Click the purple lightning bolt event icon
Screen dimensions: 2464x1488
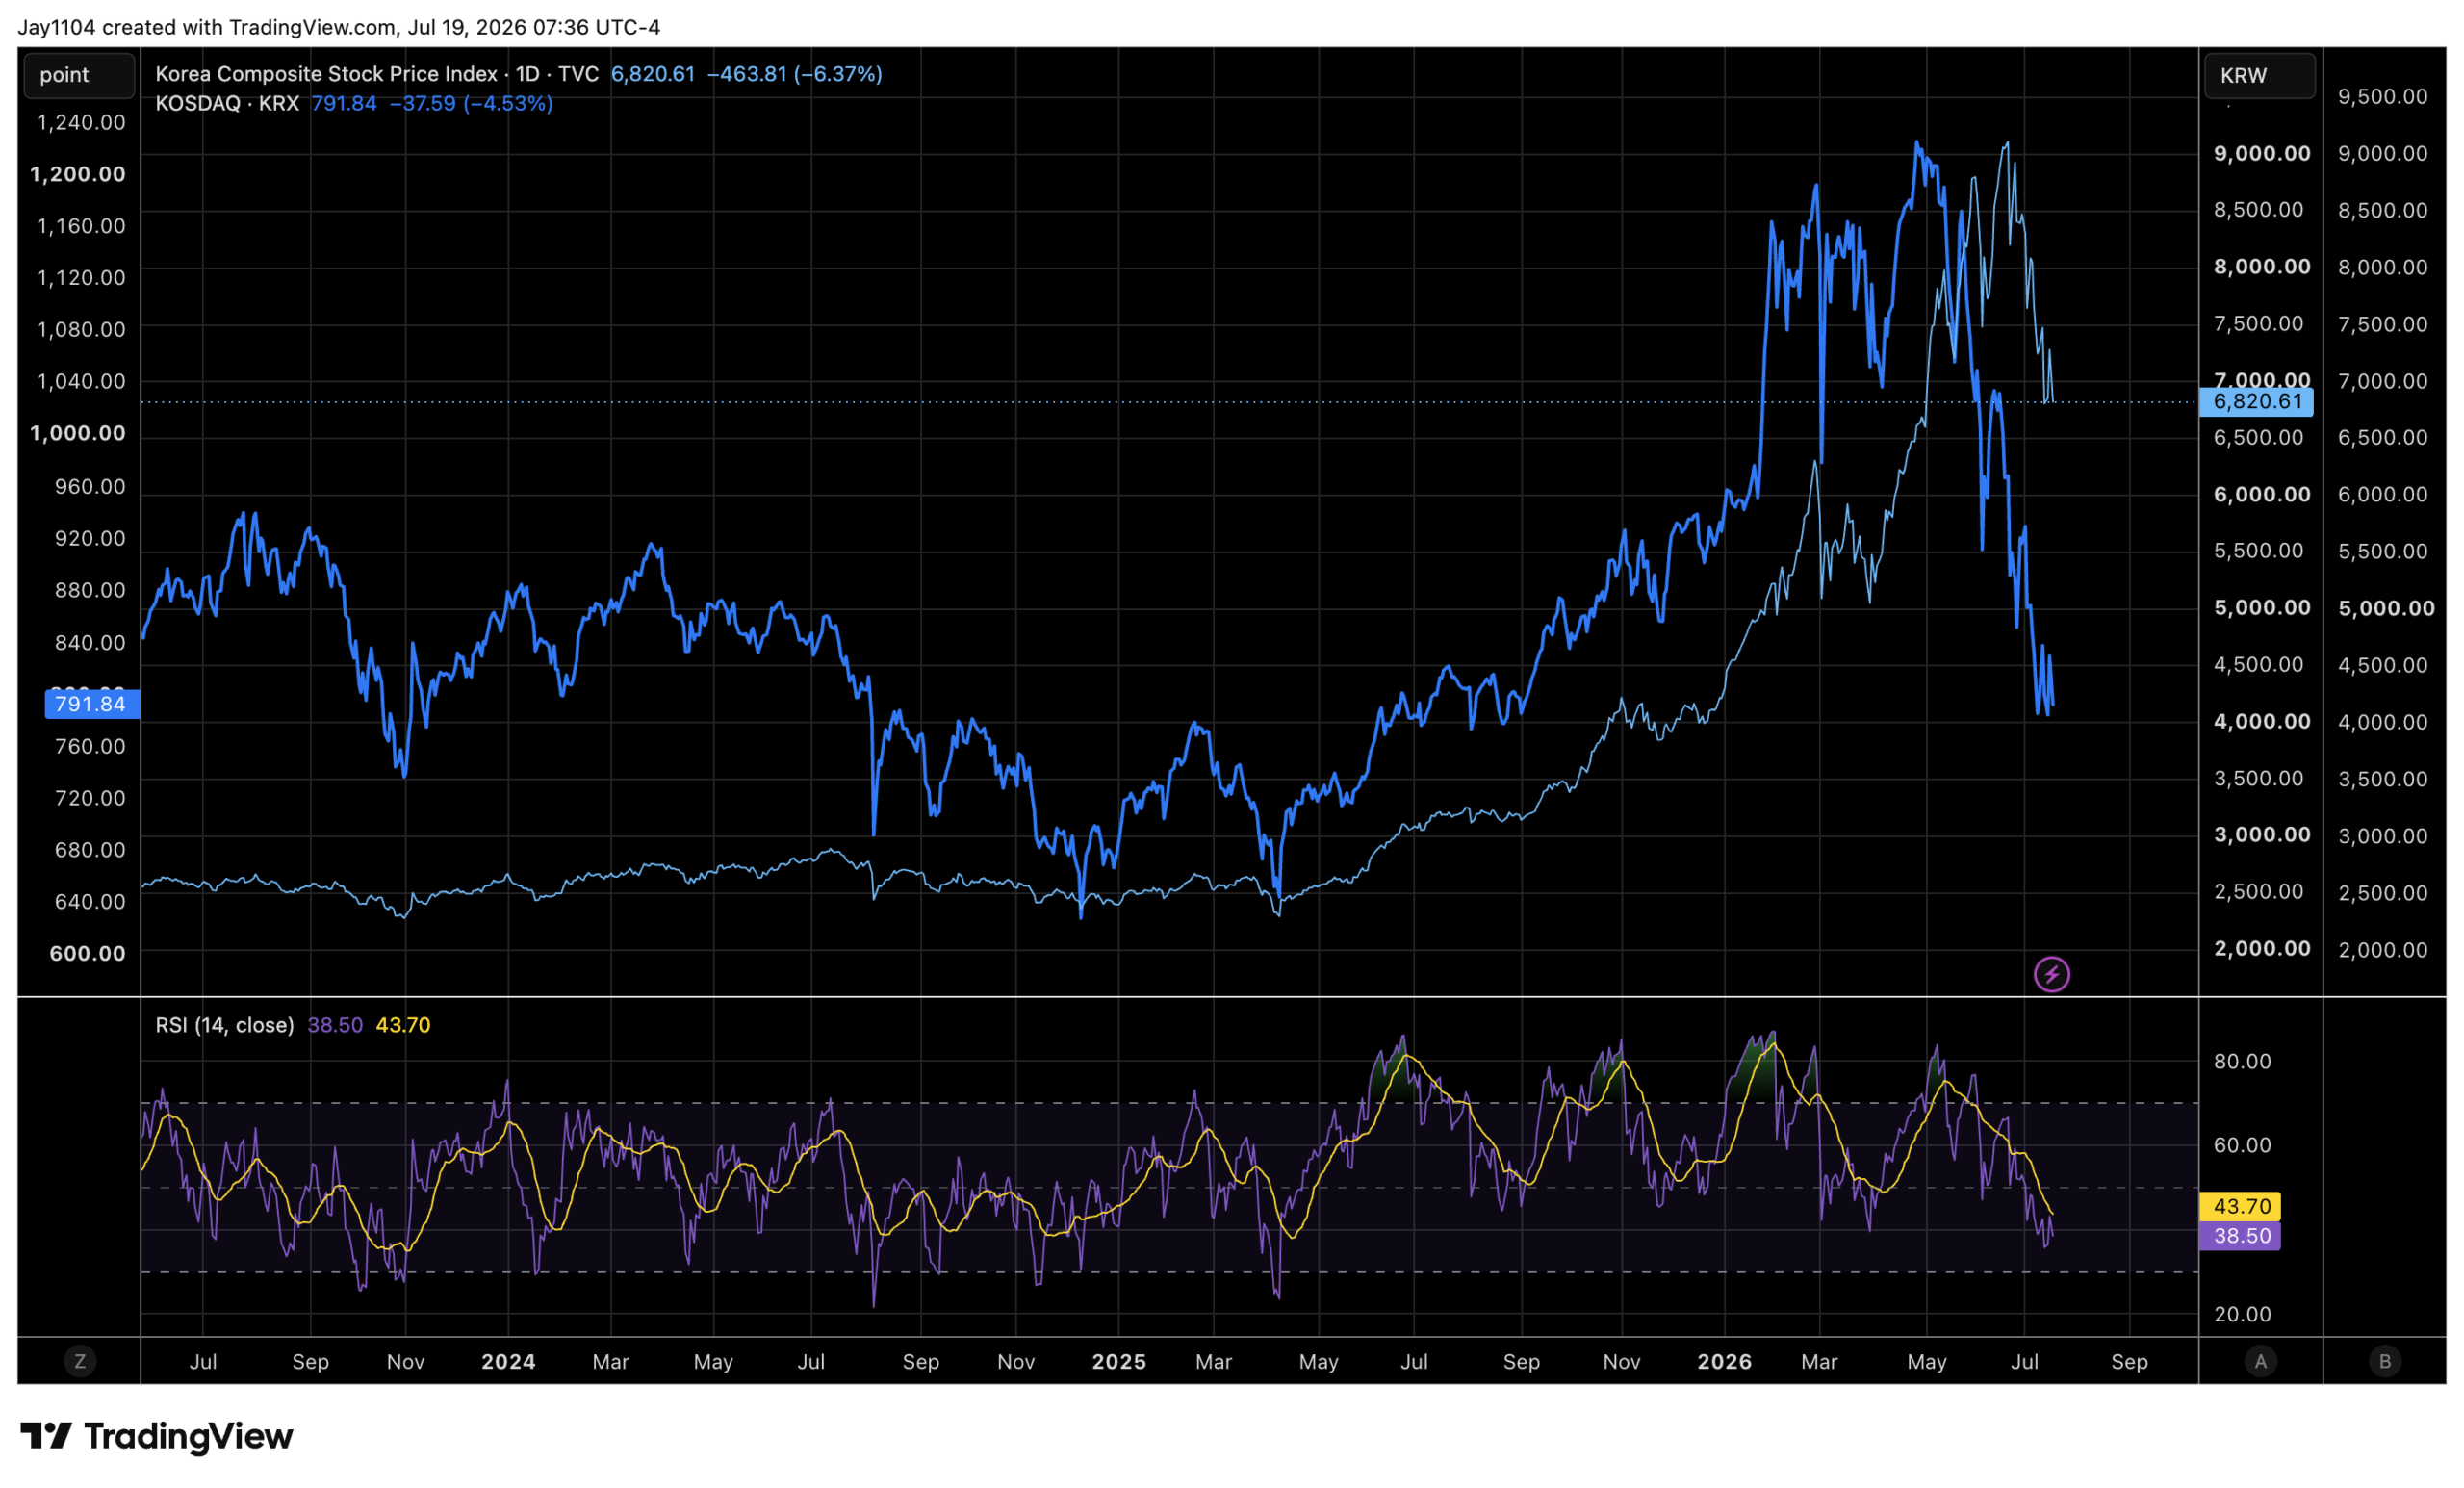(x=2051, y=974)
